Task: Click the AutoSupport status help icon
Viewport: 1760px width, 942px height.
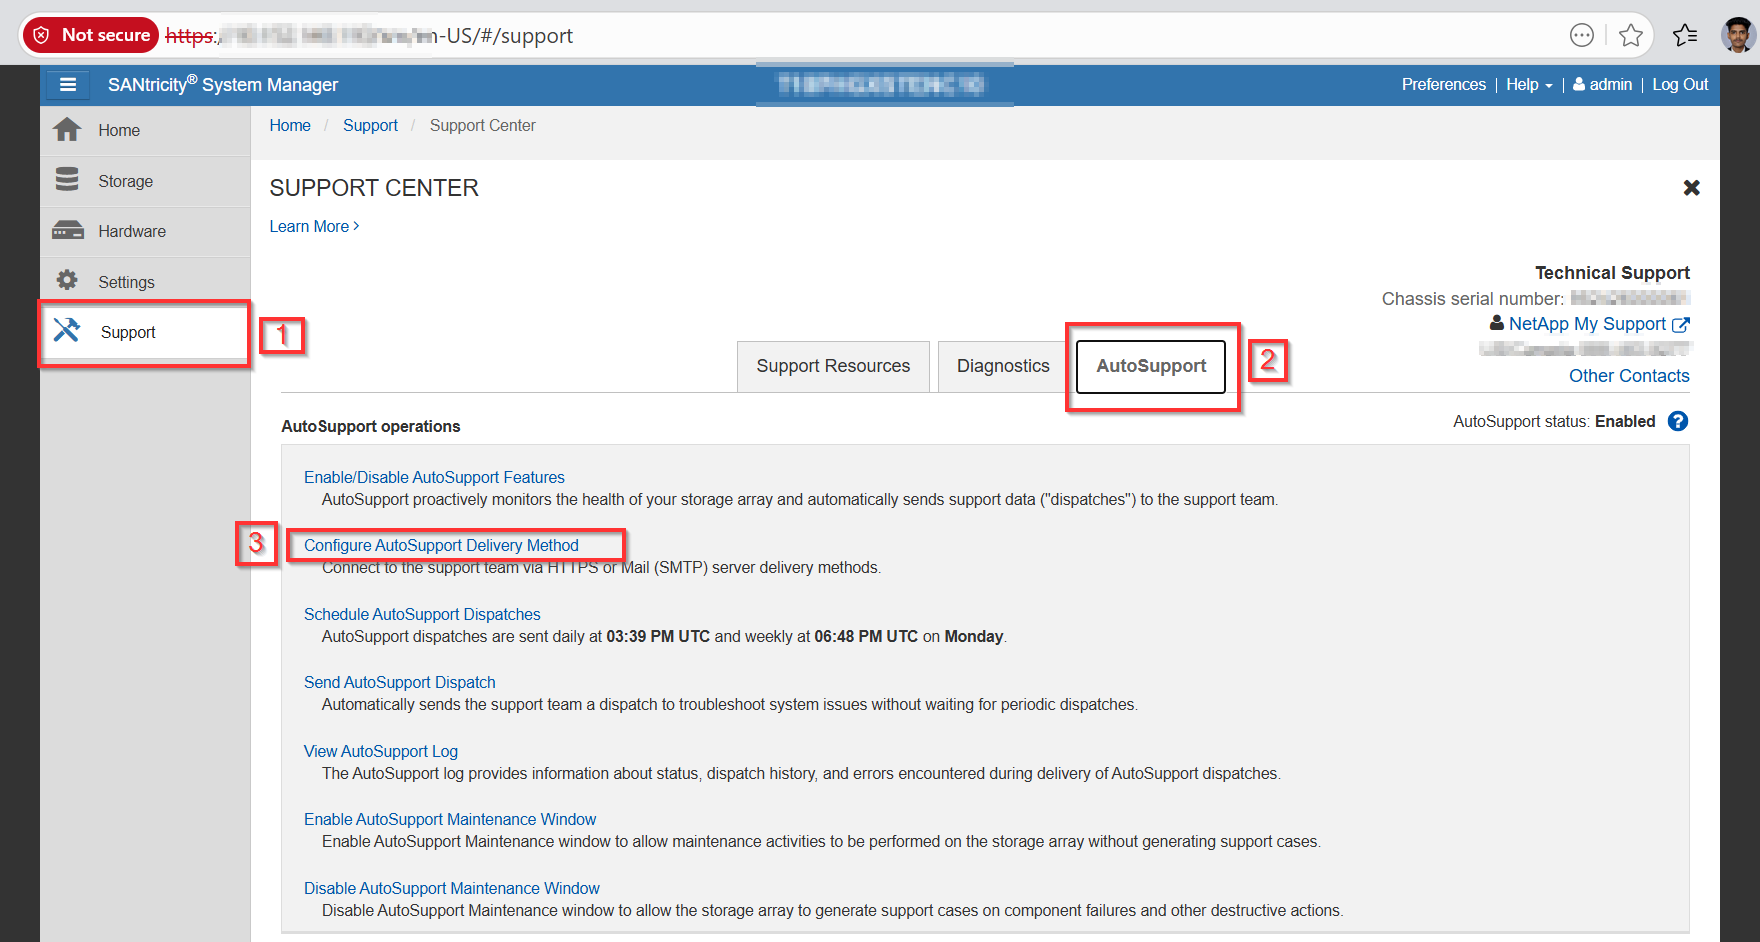Action: click(x=1678, y=422)
